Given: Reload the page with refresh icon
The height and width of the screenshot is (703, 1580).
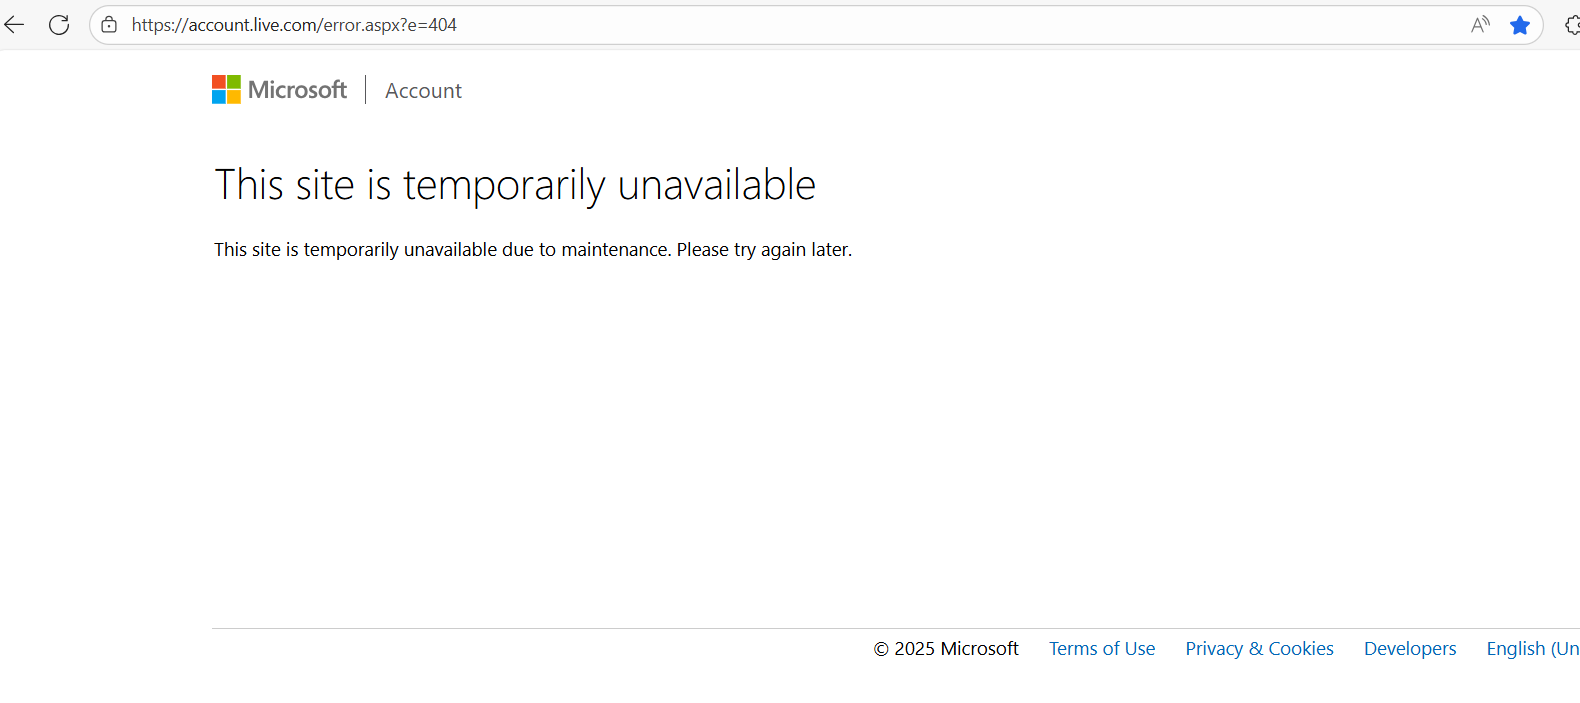Looking at the screenshot, I should [59, 25].
